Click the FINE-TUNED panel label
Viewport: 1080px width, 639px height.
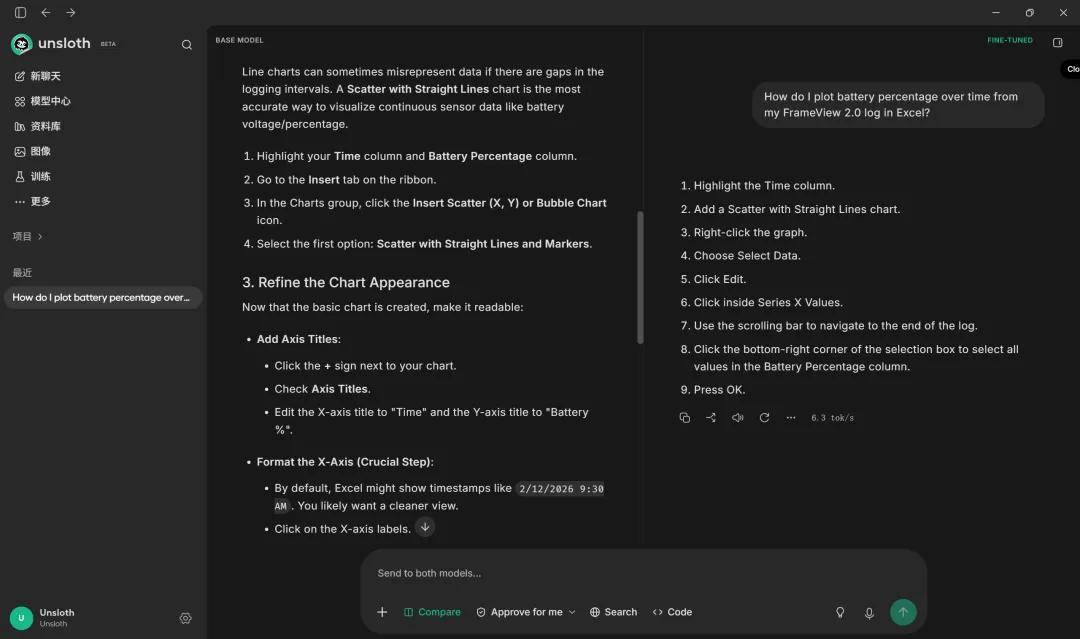pyautogui.click(x=1010, y=40)
